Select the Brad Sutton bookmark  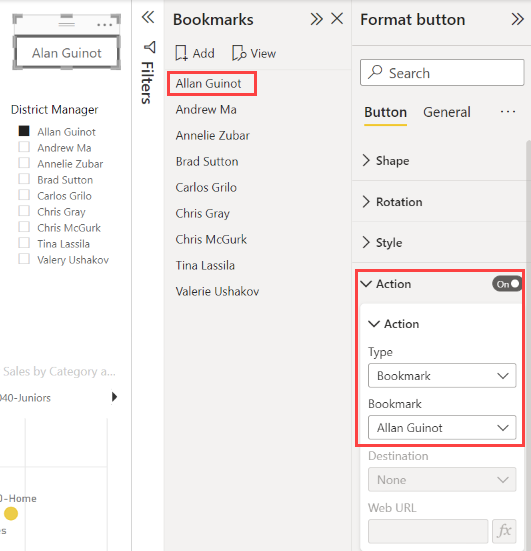(207, 162)
